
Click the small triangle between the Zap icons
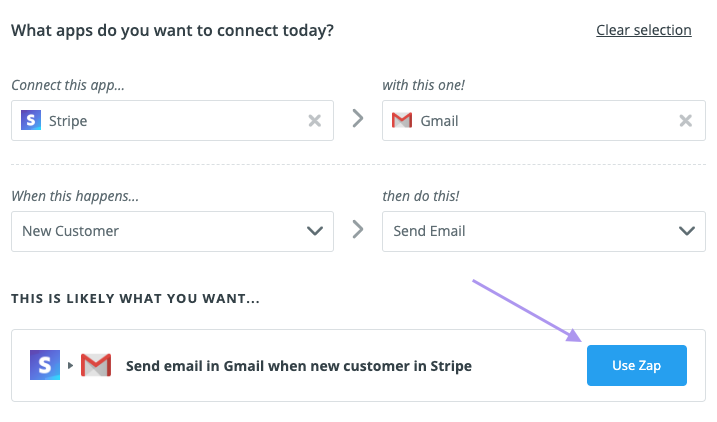(70, 365)
